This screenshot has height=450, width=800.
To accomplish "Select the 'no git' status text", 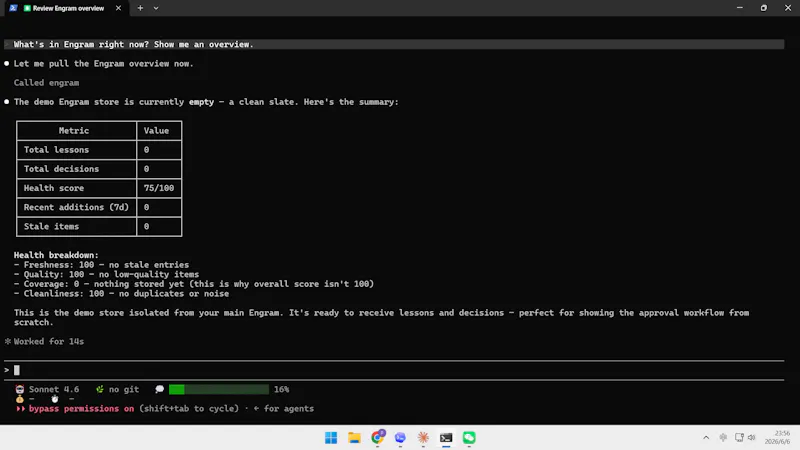I will [124, 389].
